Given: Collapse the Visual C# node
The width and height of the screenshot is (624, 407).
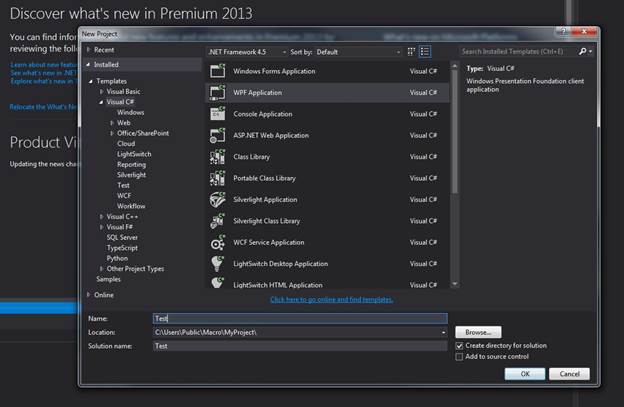Looking at the screenshot, I should [x=101, y=102].
